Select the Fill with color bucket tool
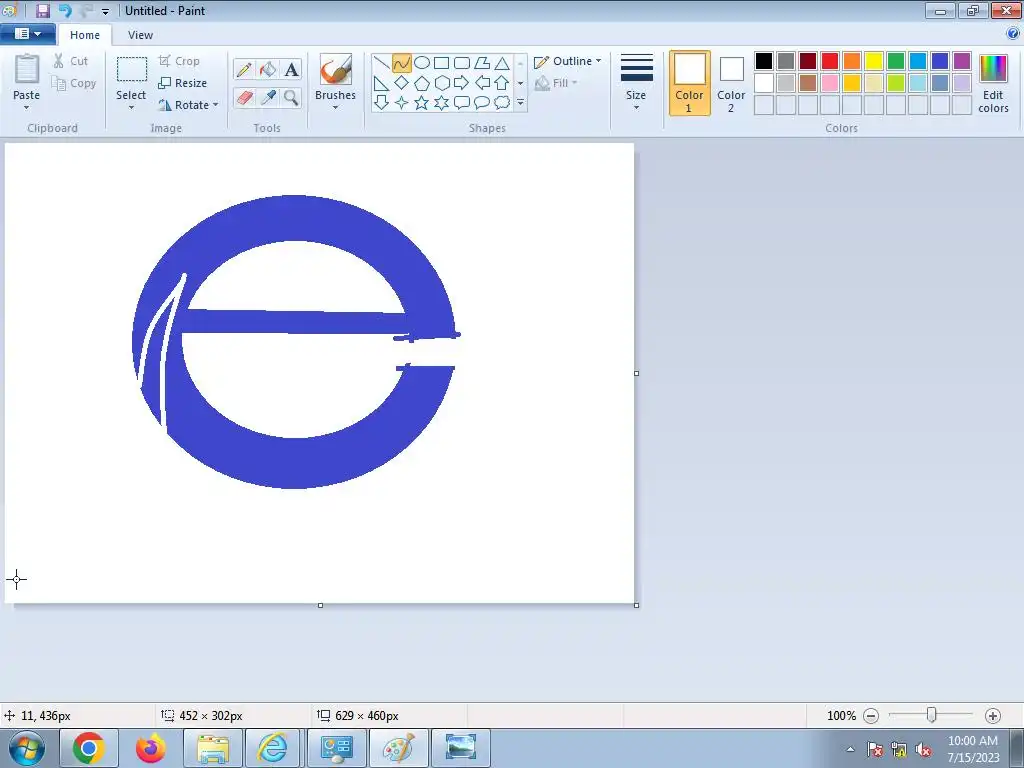 click(268, 69)
